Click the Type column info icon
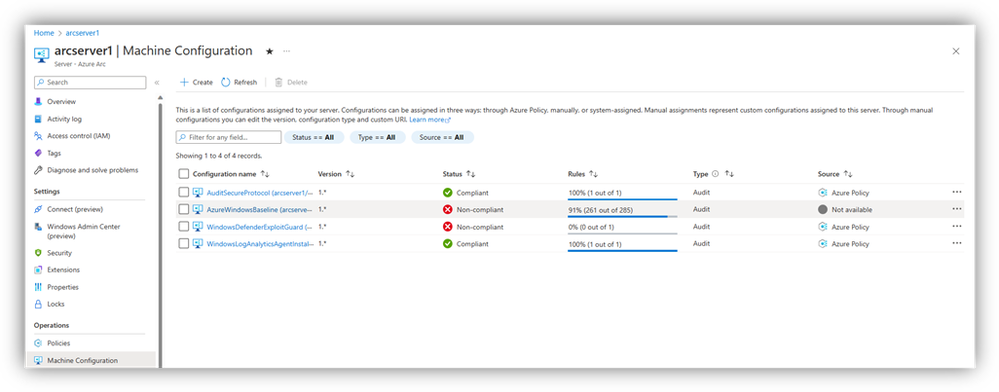999x392 pixels. [715, 174]
